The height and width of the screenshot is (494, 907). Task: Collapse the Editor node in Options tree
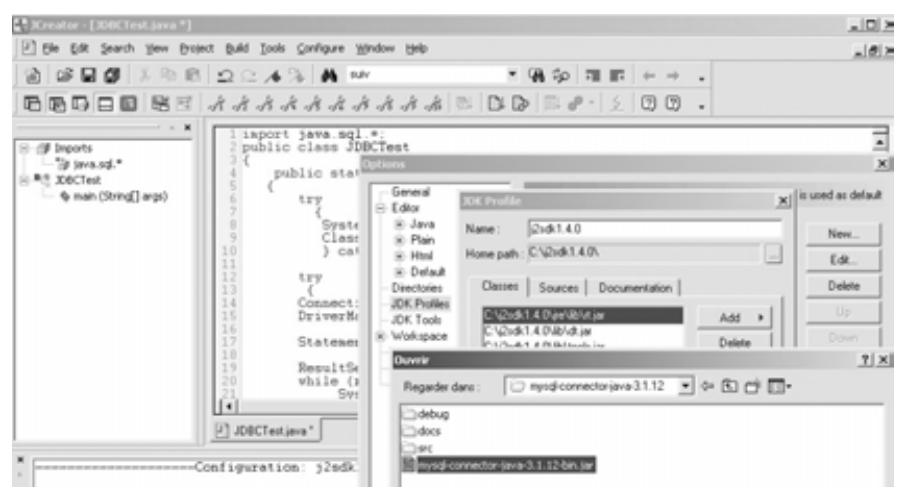(x=381, y=208)
